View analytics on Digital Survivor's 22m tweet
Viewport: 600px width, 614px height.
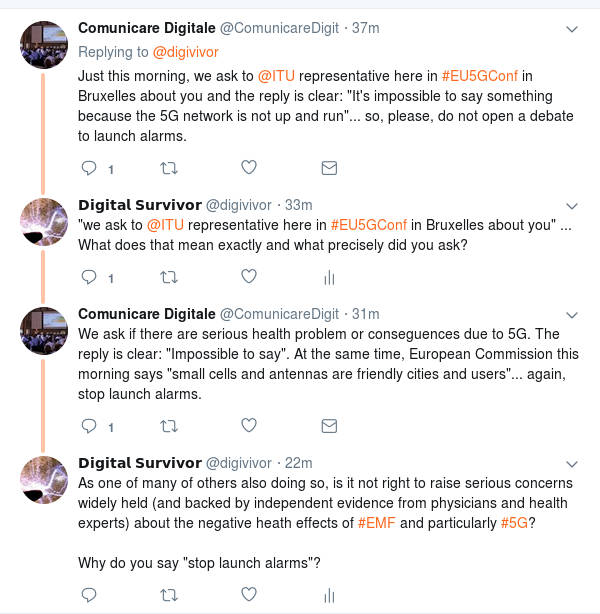coord(328,595)
